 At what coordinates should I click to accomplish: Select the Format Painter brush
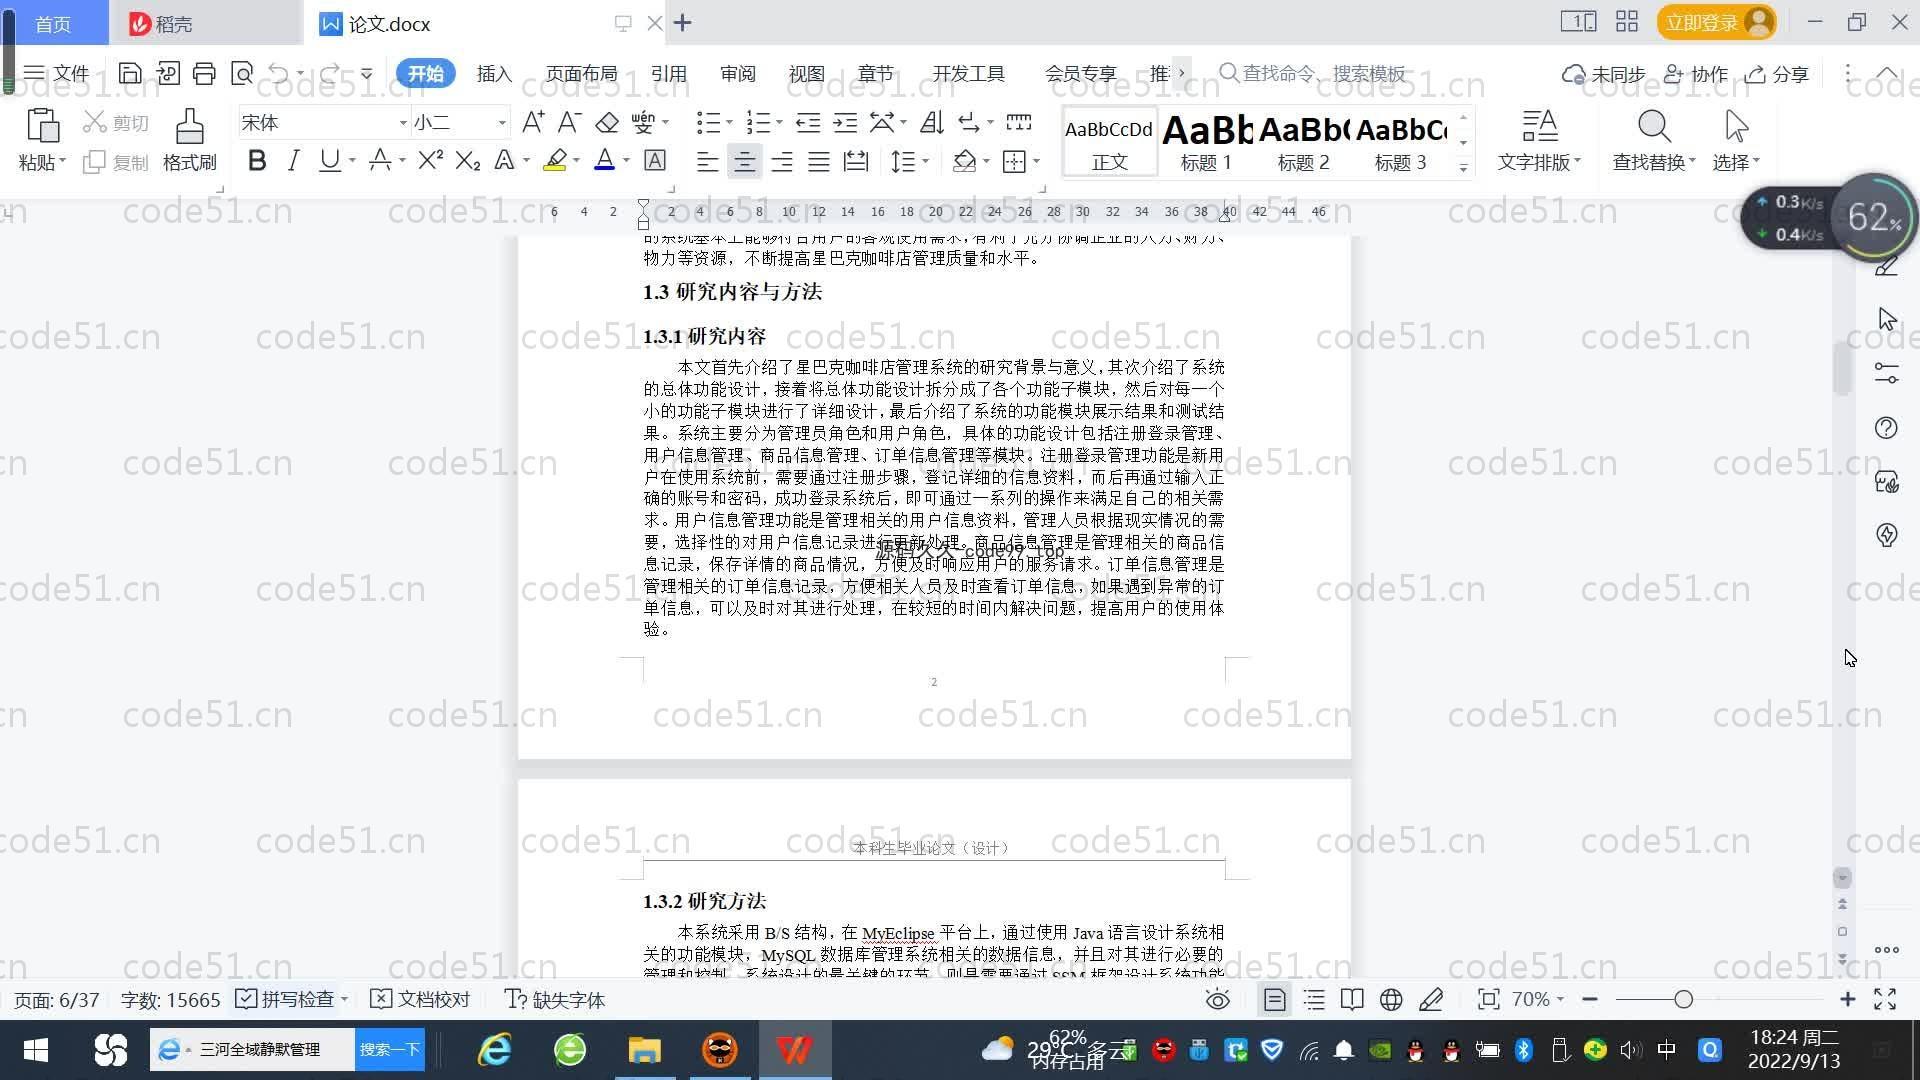click(190, 127)
